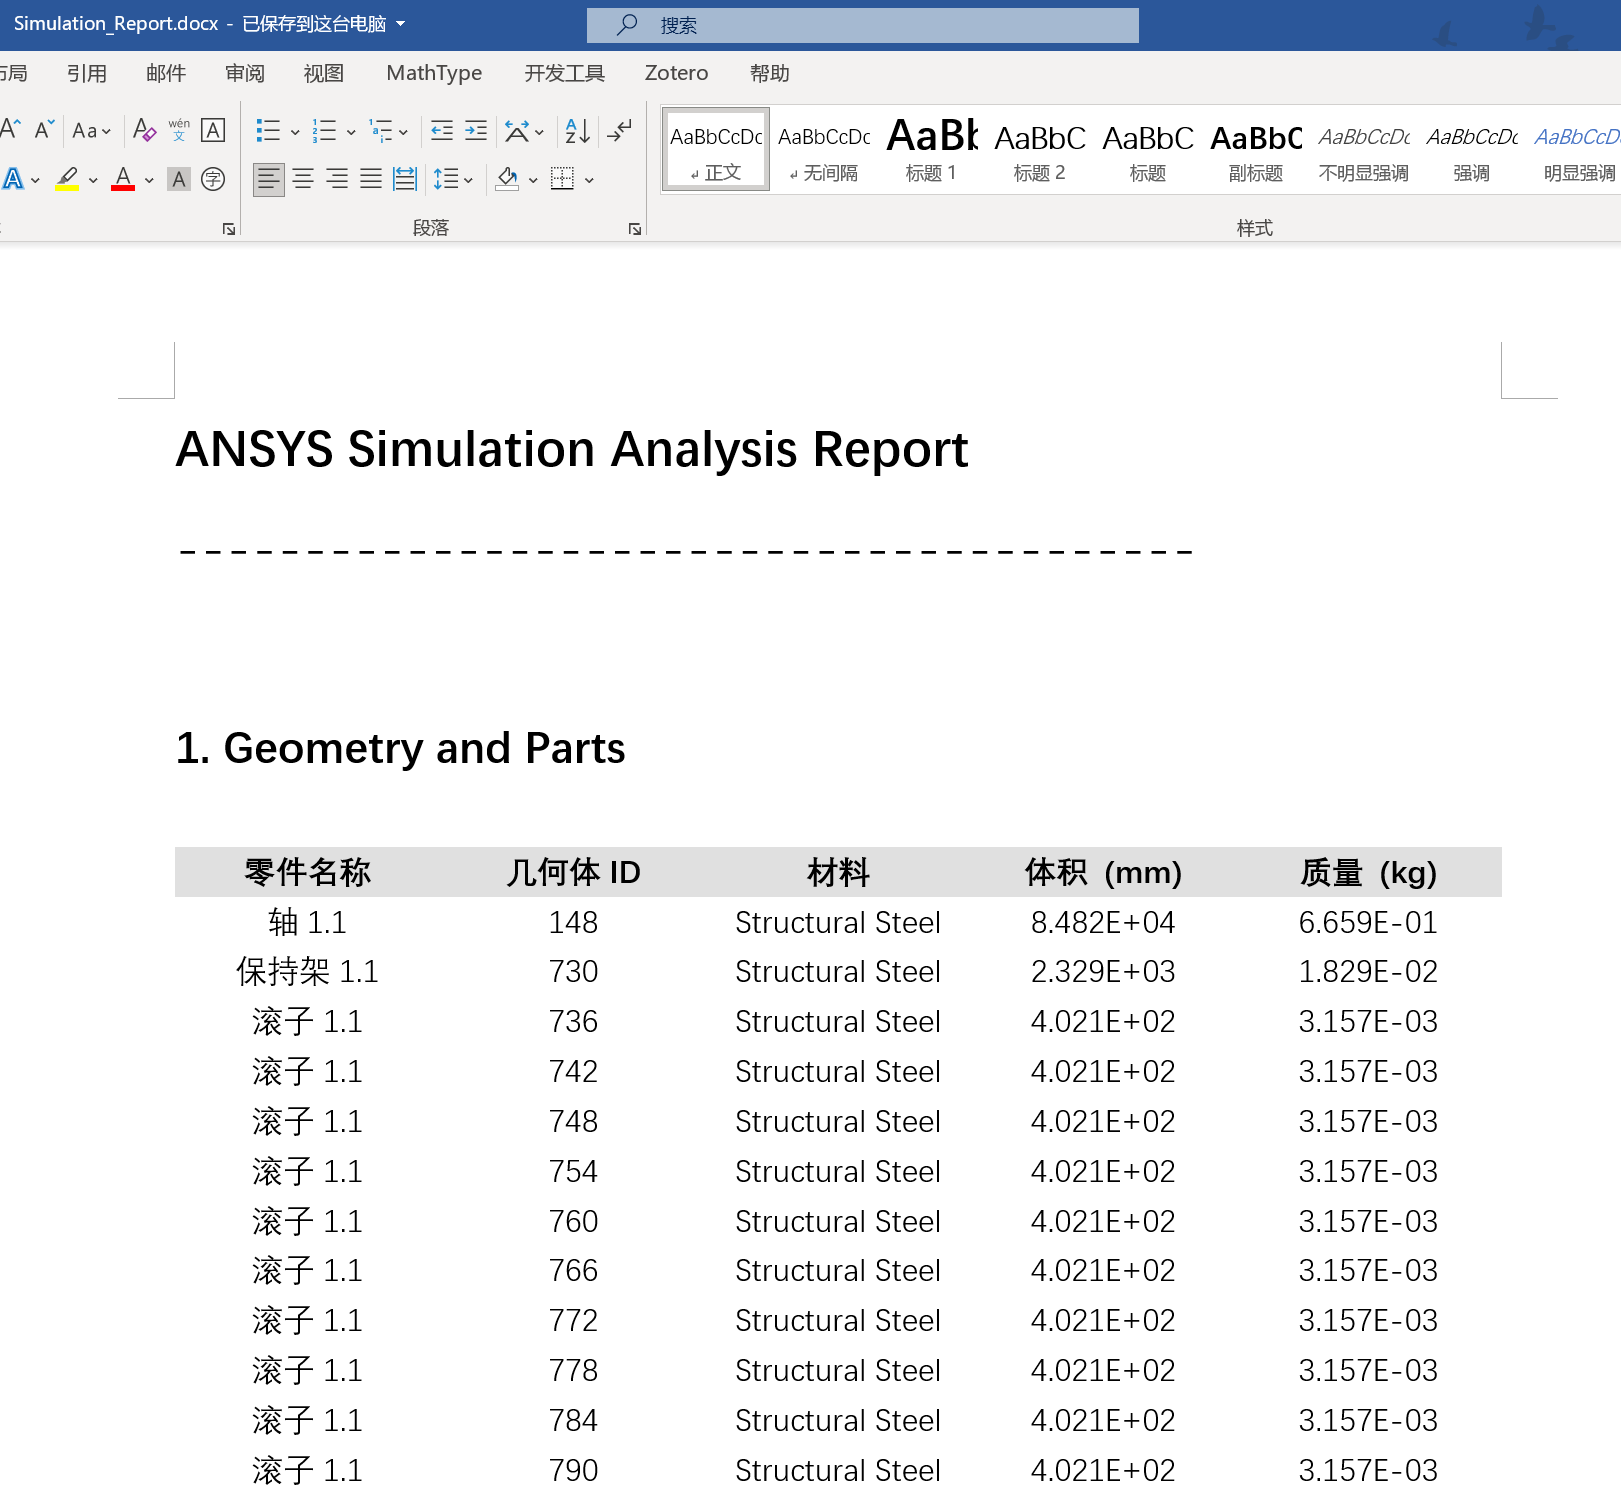The height and width of the screenshot is (1504, 1621).
Task: Toggle left text alignment
Action: click(268, 179)
